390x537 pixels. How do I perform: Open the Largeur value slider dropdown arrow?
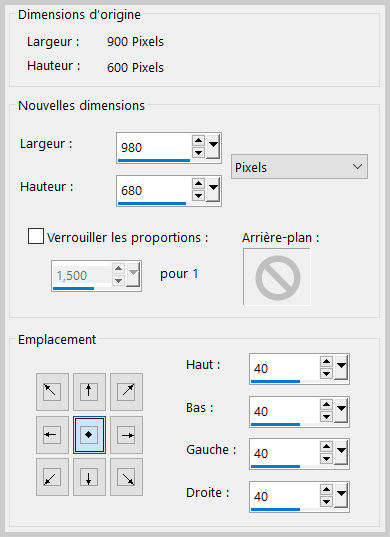[213, 147]
